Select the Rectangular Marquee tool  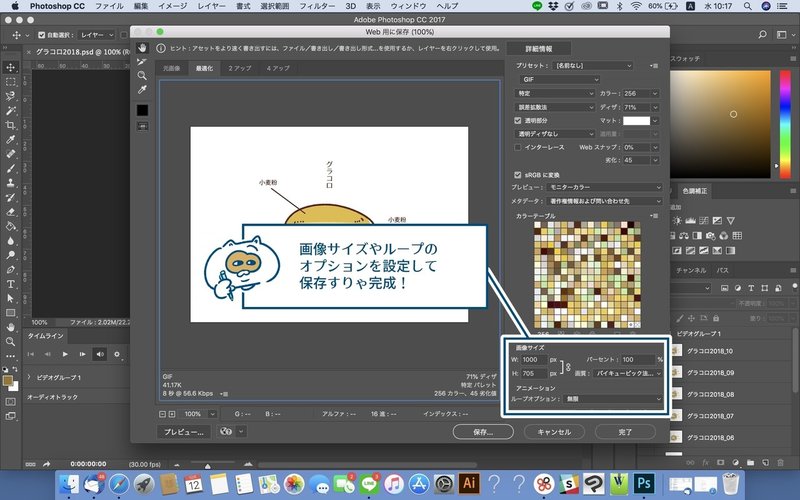[x=10, y=82]
